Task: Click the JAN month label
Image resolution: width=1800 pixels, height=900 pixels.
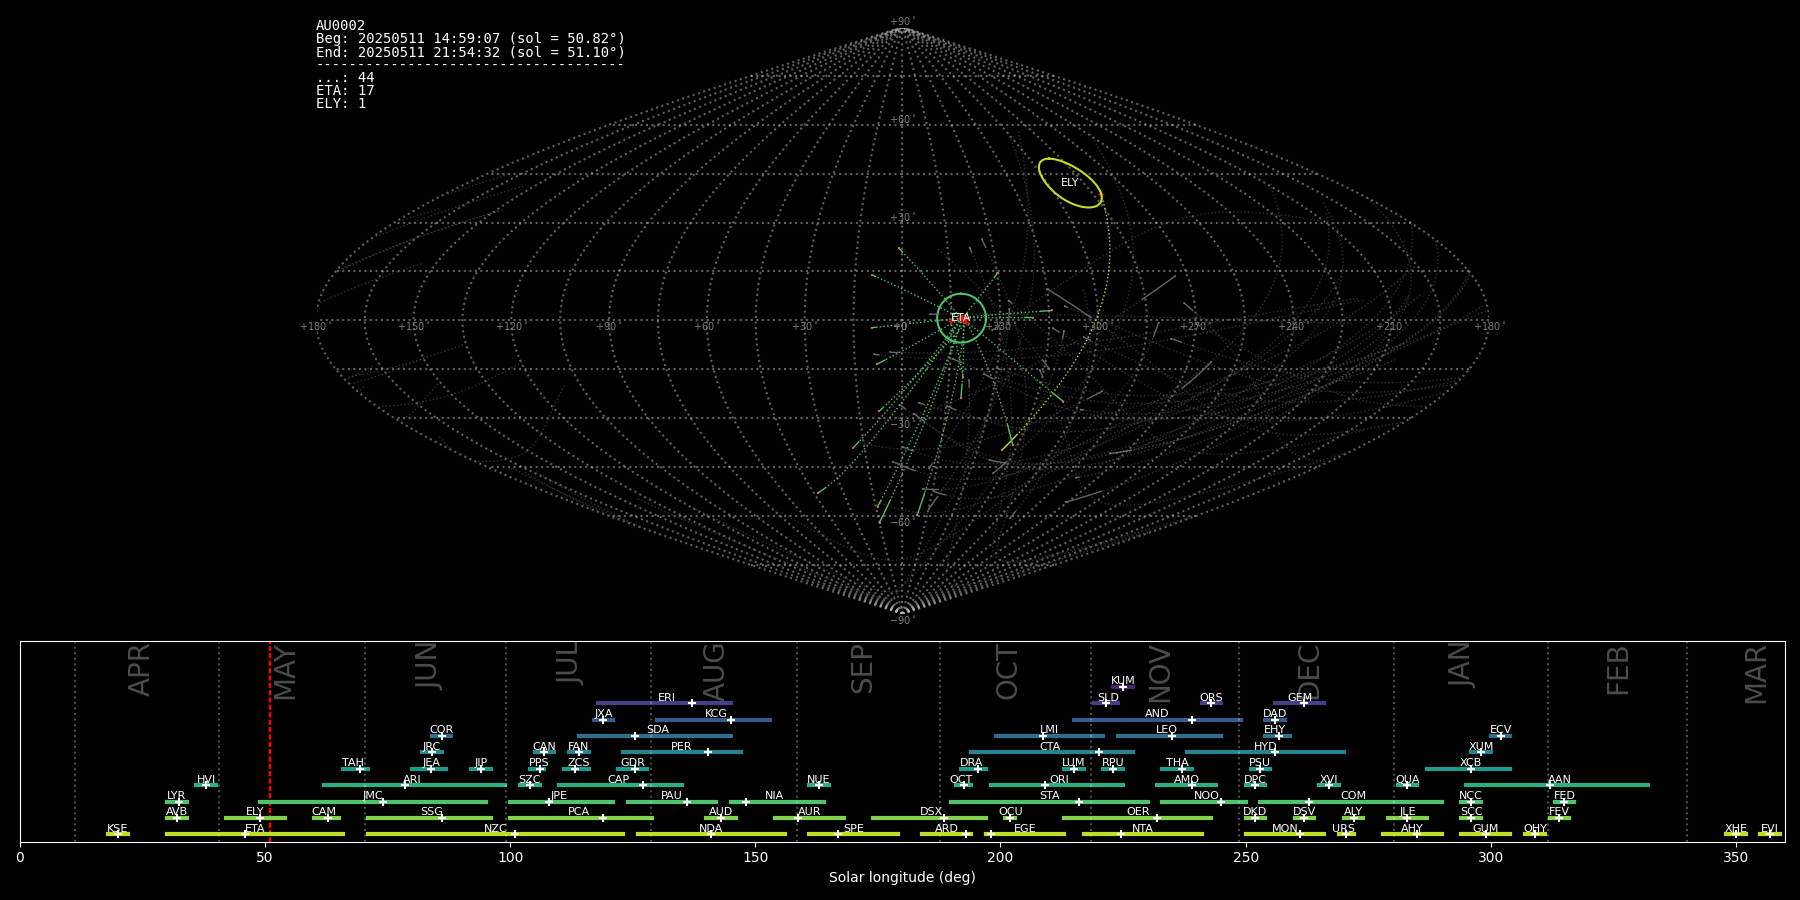Action: (x=1460, y=665)
